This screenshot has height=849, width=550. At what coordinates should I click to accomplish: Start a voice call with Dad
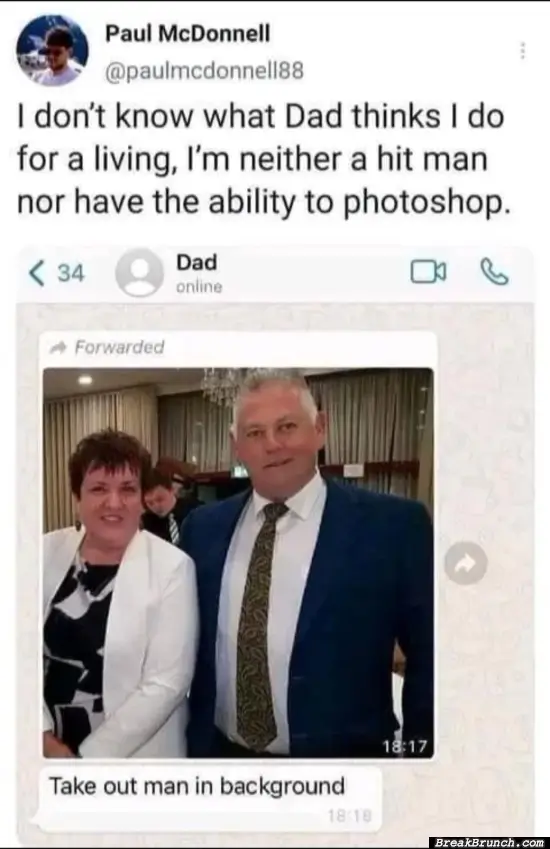495,272
